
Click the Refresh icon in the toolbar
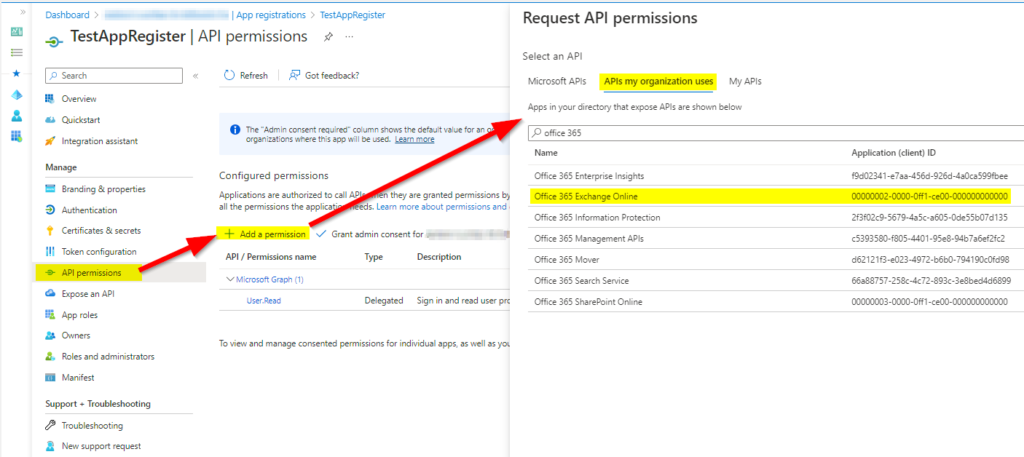(229, 76)
